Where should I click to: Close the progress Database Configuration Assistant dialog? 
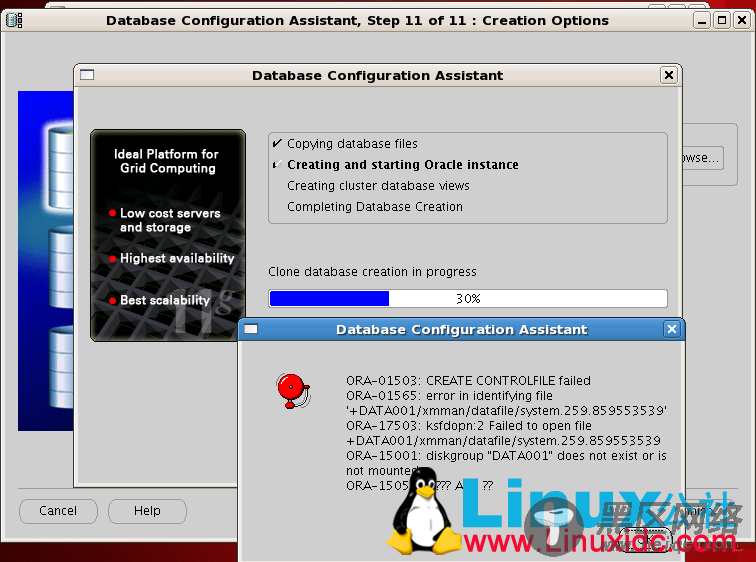click(669, 75)
